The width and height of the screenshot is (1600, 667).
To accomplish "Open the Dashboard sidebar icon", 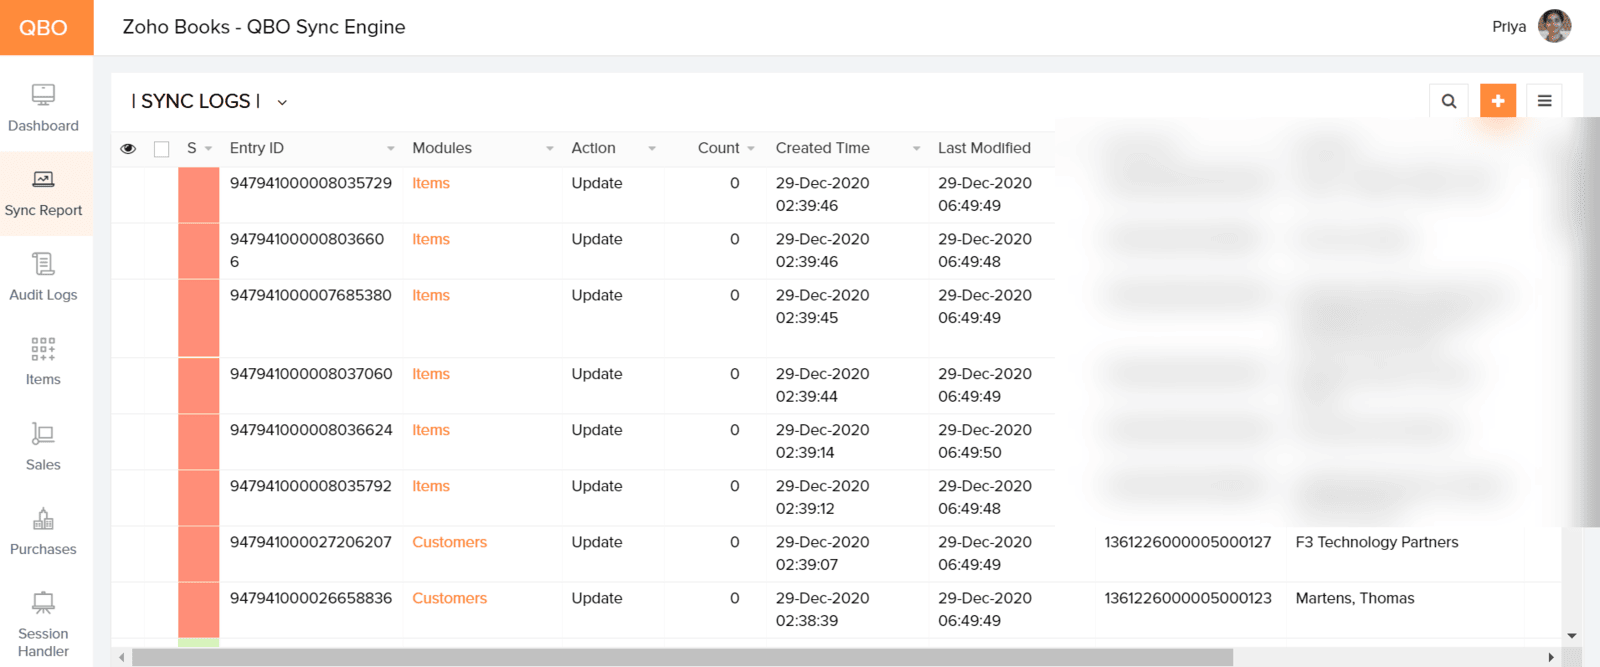I will click(x=43, y=95).
